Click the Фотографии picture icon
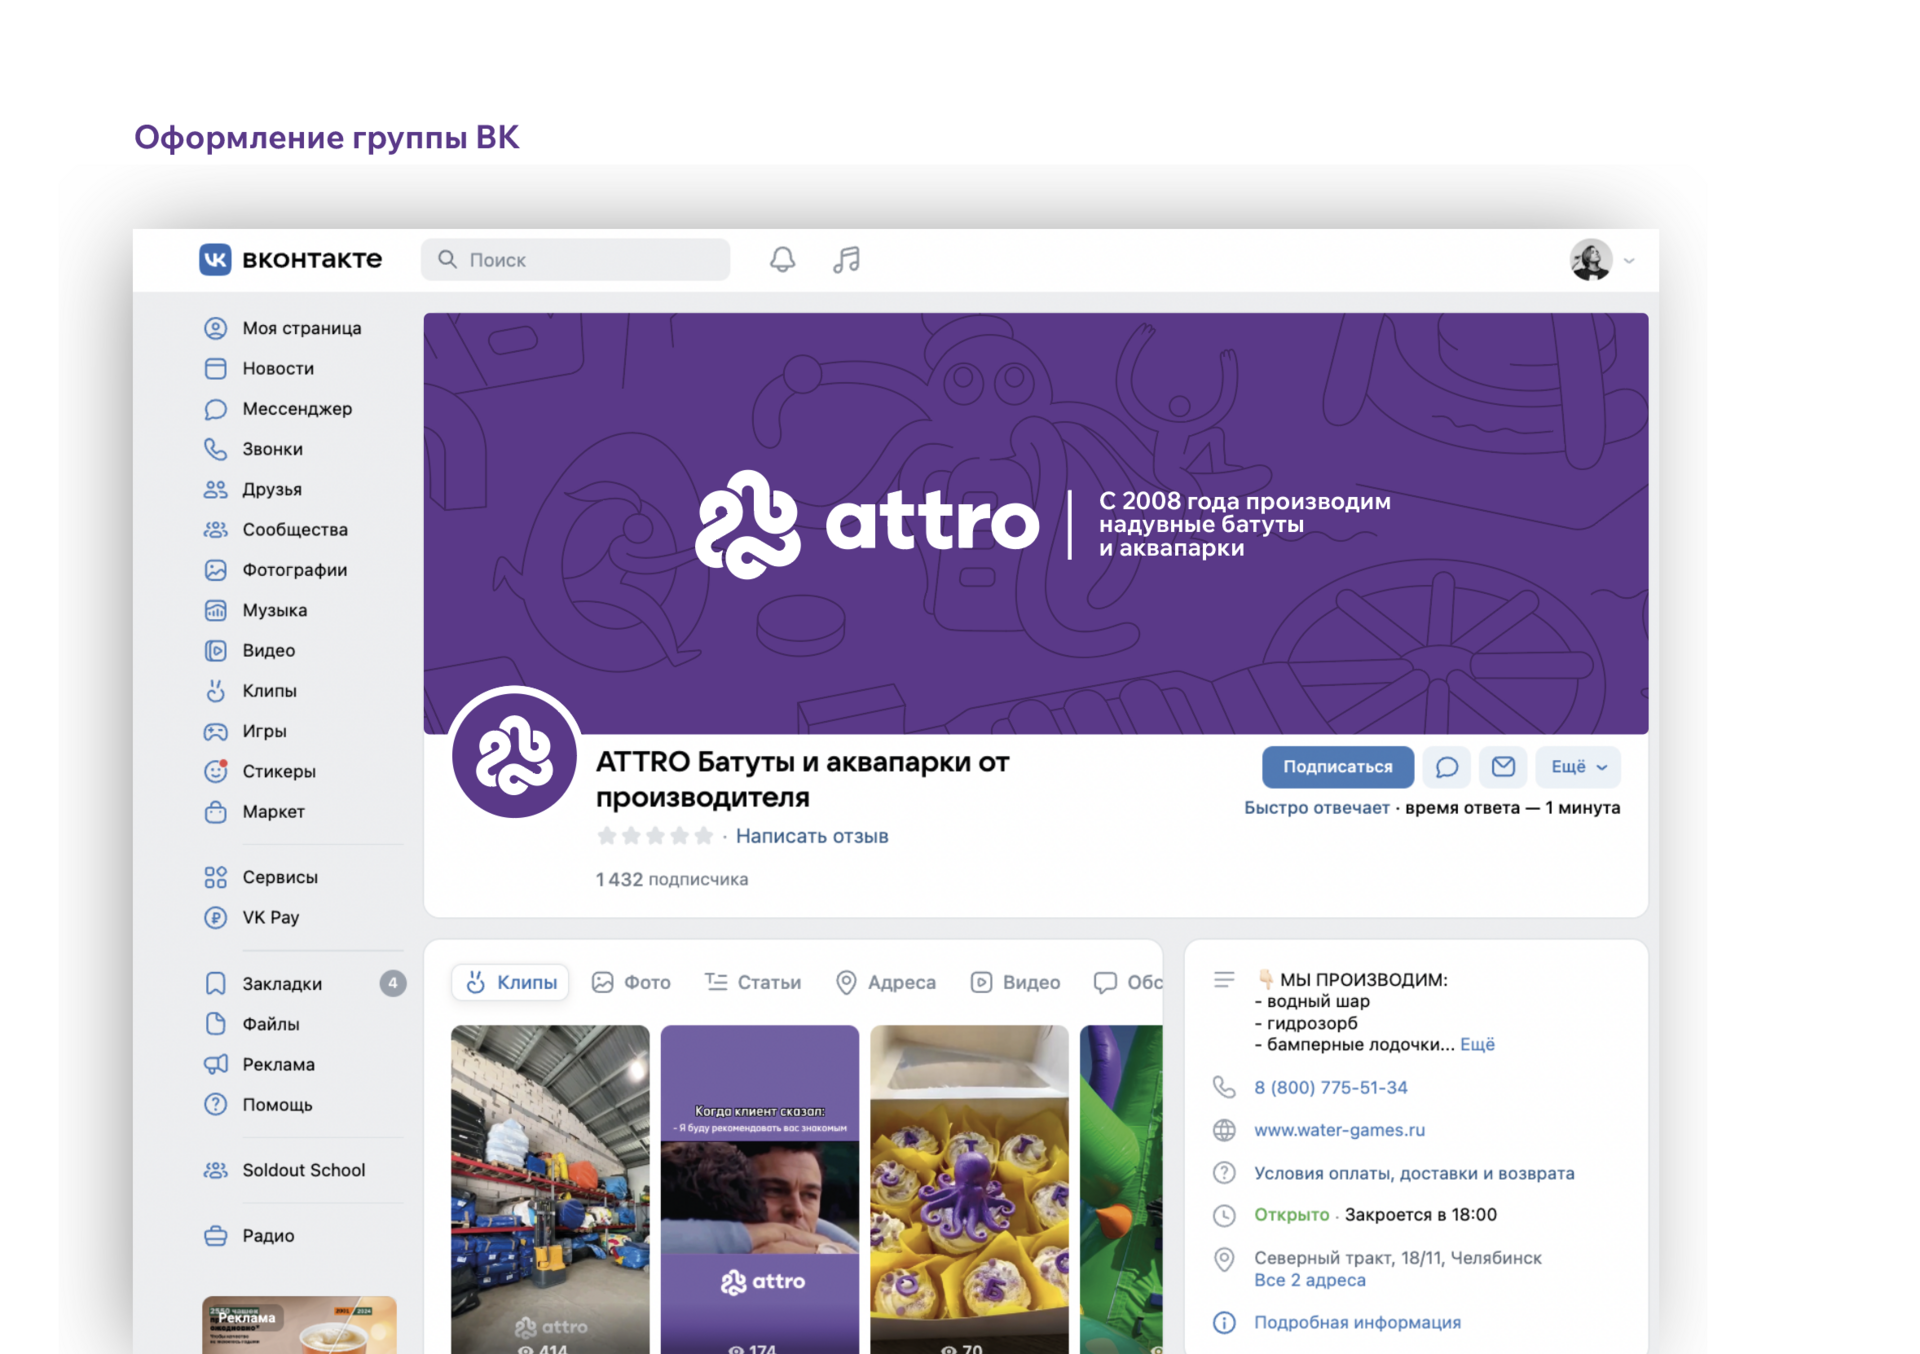The width and height of the screenshot is (1920, 1354). pos(215,570)
